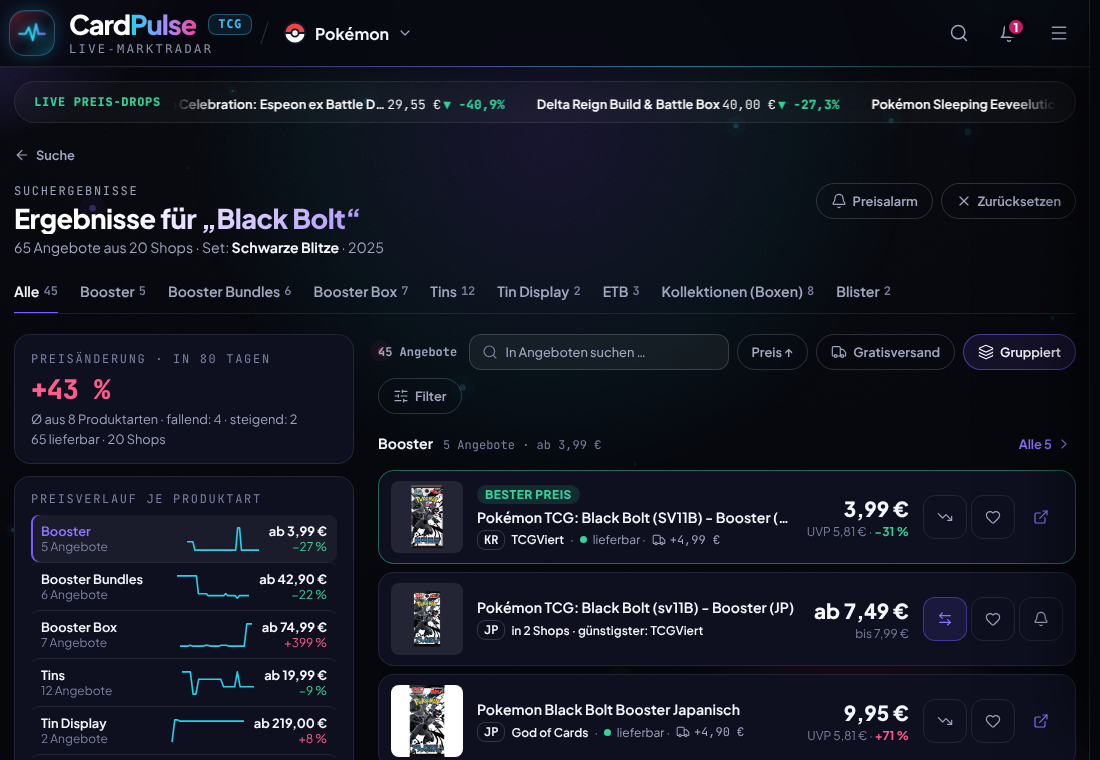
Task: Favorite the God of Cards offer
Action: point(993,721)
